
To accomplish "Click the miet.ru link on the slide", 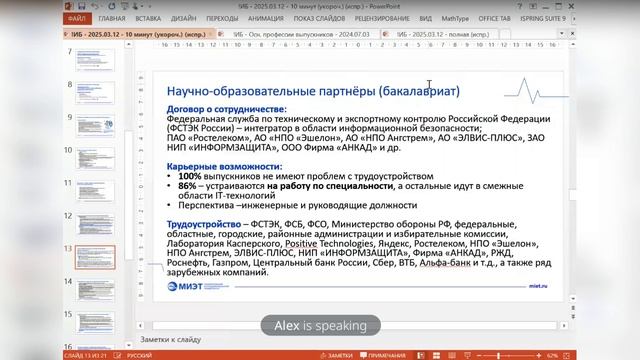I will (538, 286).
